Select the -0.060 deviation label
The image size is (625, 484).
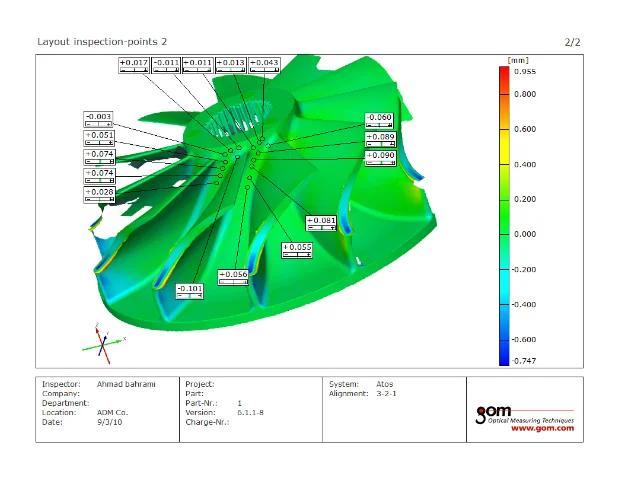tap(379, 117)
